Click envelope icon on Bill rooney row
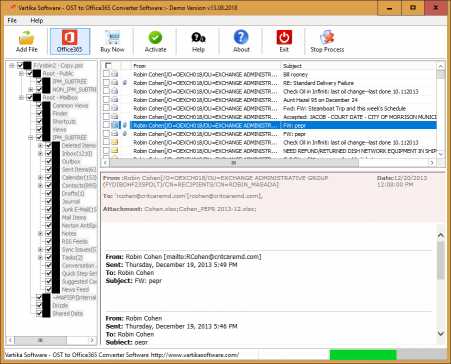451x364 pixels. pos(115,74)
